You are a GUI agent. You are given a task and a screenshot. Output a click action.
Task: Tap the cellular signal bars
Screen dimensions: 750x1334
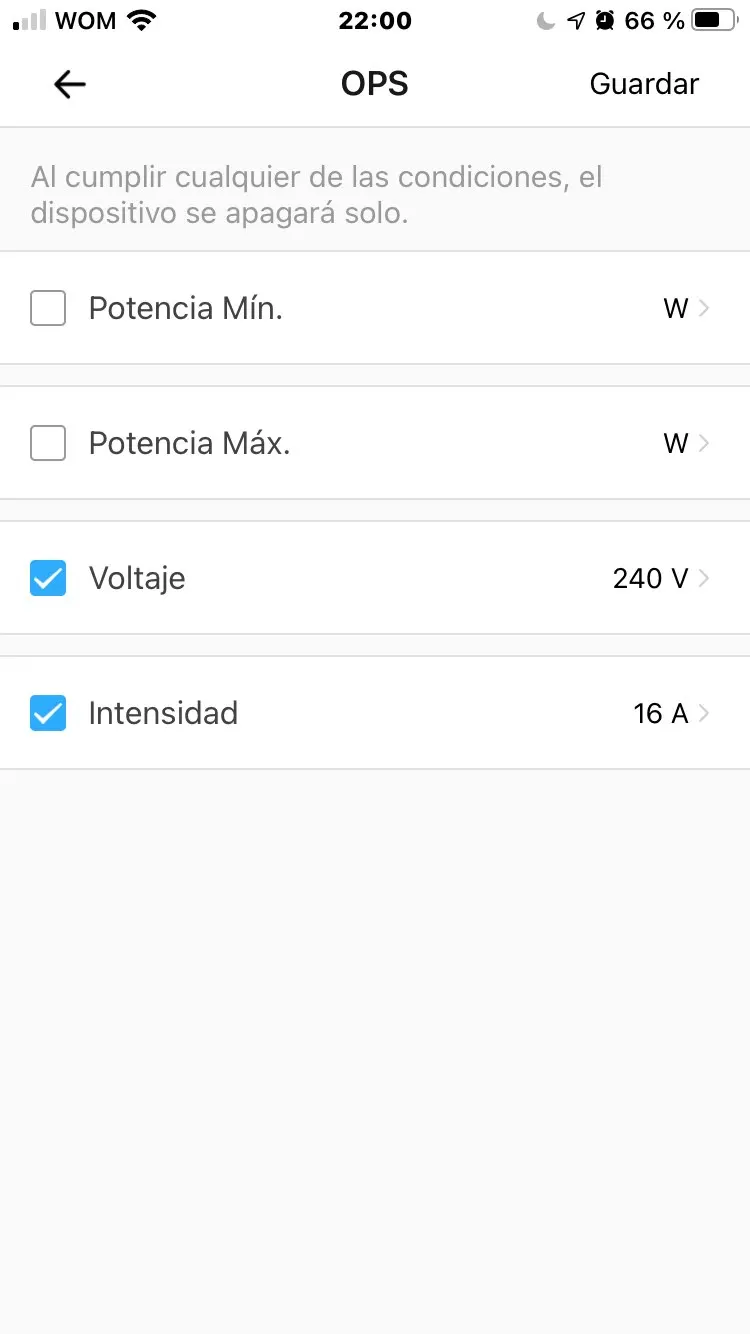pos(30,21)
